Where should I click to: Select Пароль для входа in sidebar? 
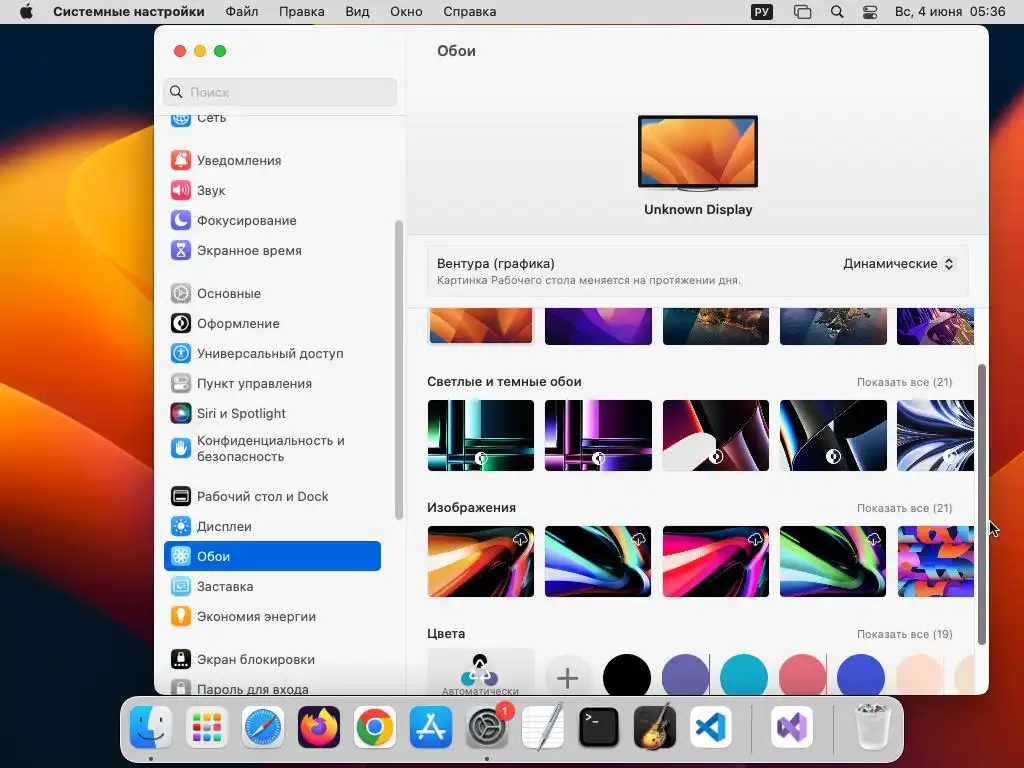[272, 688]
